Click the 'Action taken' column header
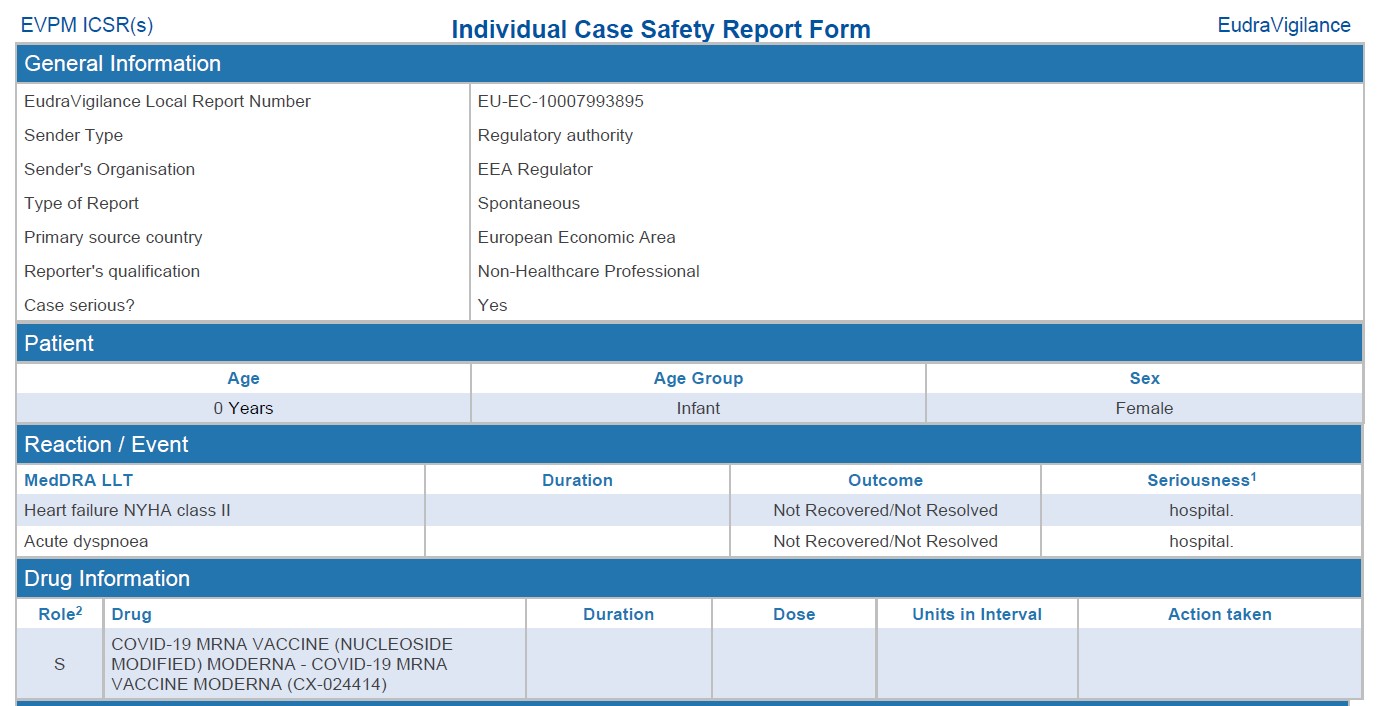Screen dimensions: 1385x706 [x=1220, y=615]
